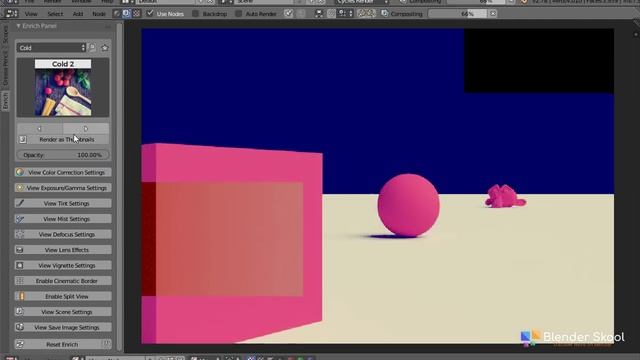Open the Select menu in node header
This screenshot has width=640, height=360.
[x=55, y=14]
